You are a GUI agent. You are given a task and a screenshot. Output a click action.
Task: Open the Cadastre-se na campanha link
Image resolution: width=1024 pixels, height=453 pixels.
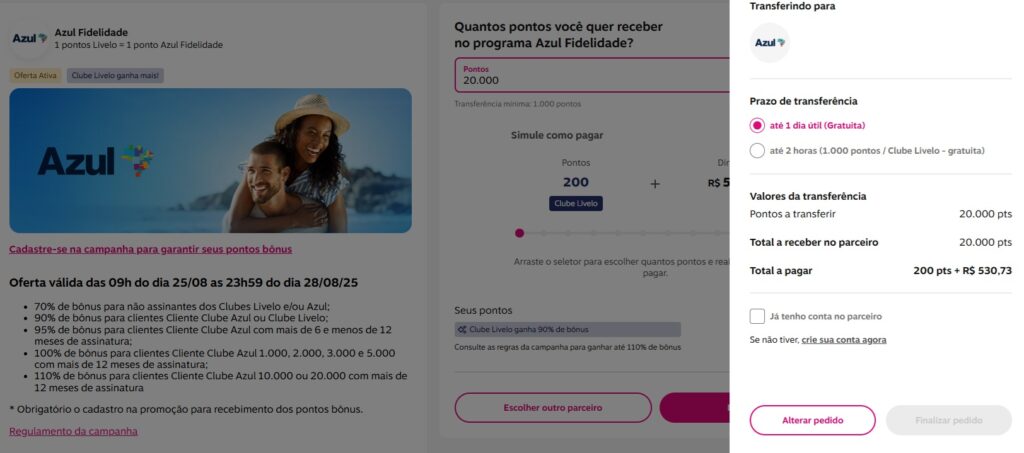(x=150, y=249)
